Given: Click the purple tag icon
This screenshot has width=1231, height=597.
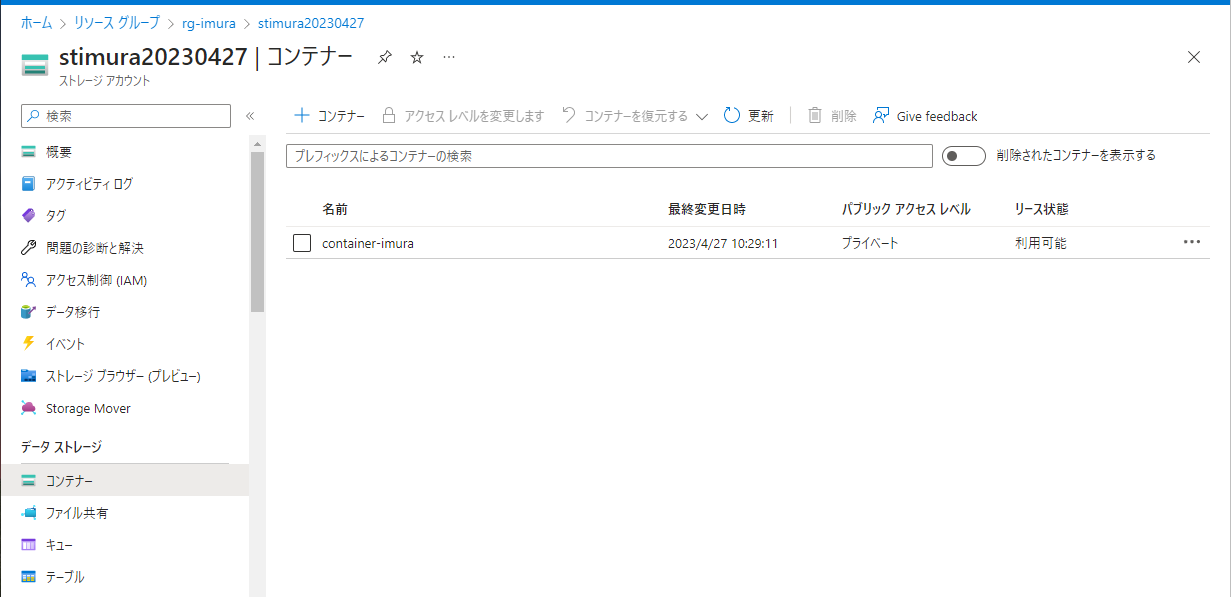Looking at the screenshot, I should coord(28,216).
